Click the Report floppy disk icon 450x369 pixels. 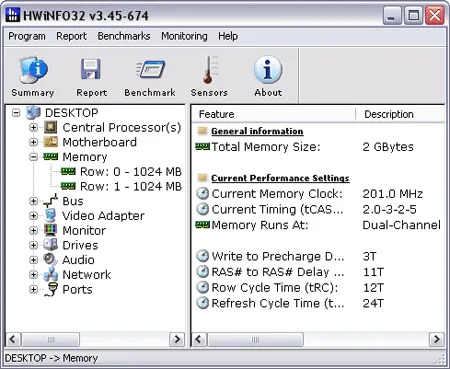click(x=91, y=69)
